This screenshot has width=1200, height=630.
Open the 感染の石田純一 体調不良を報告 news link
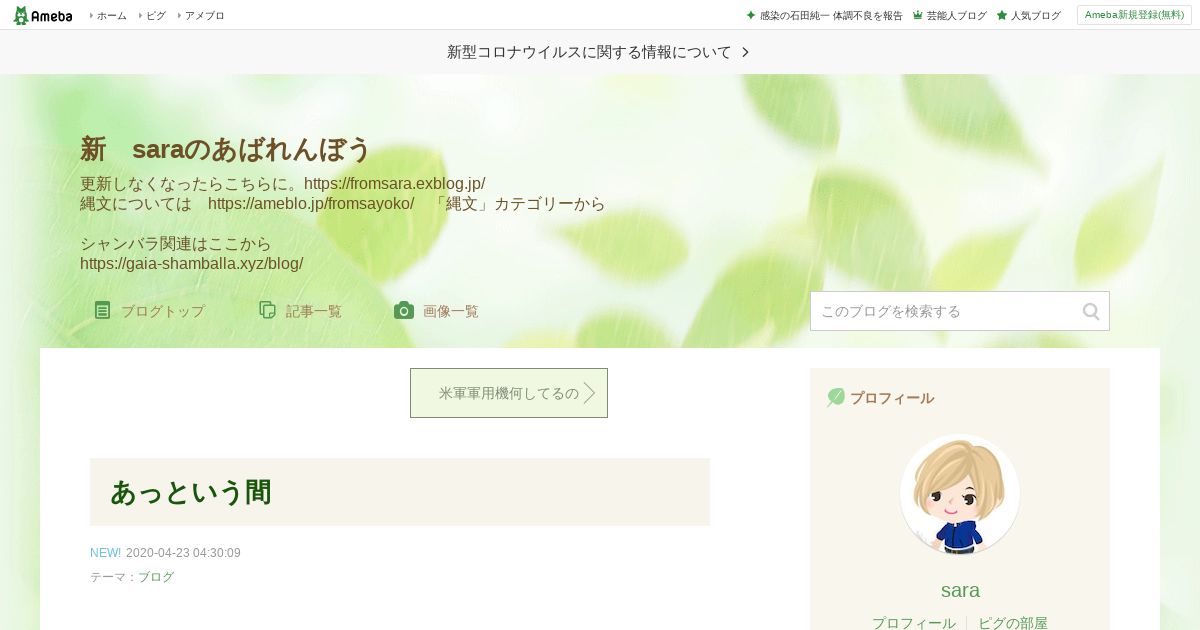tap(831, 16)
